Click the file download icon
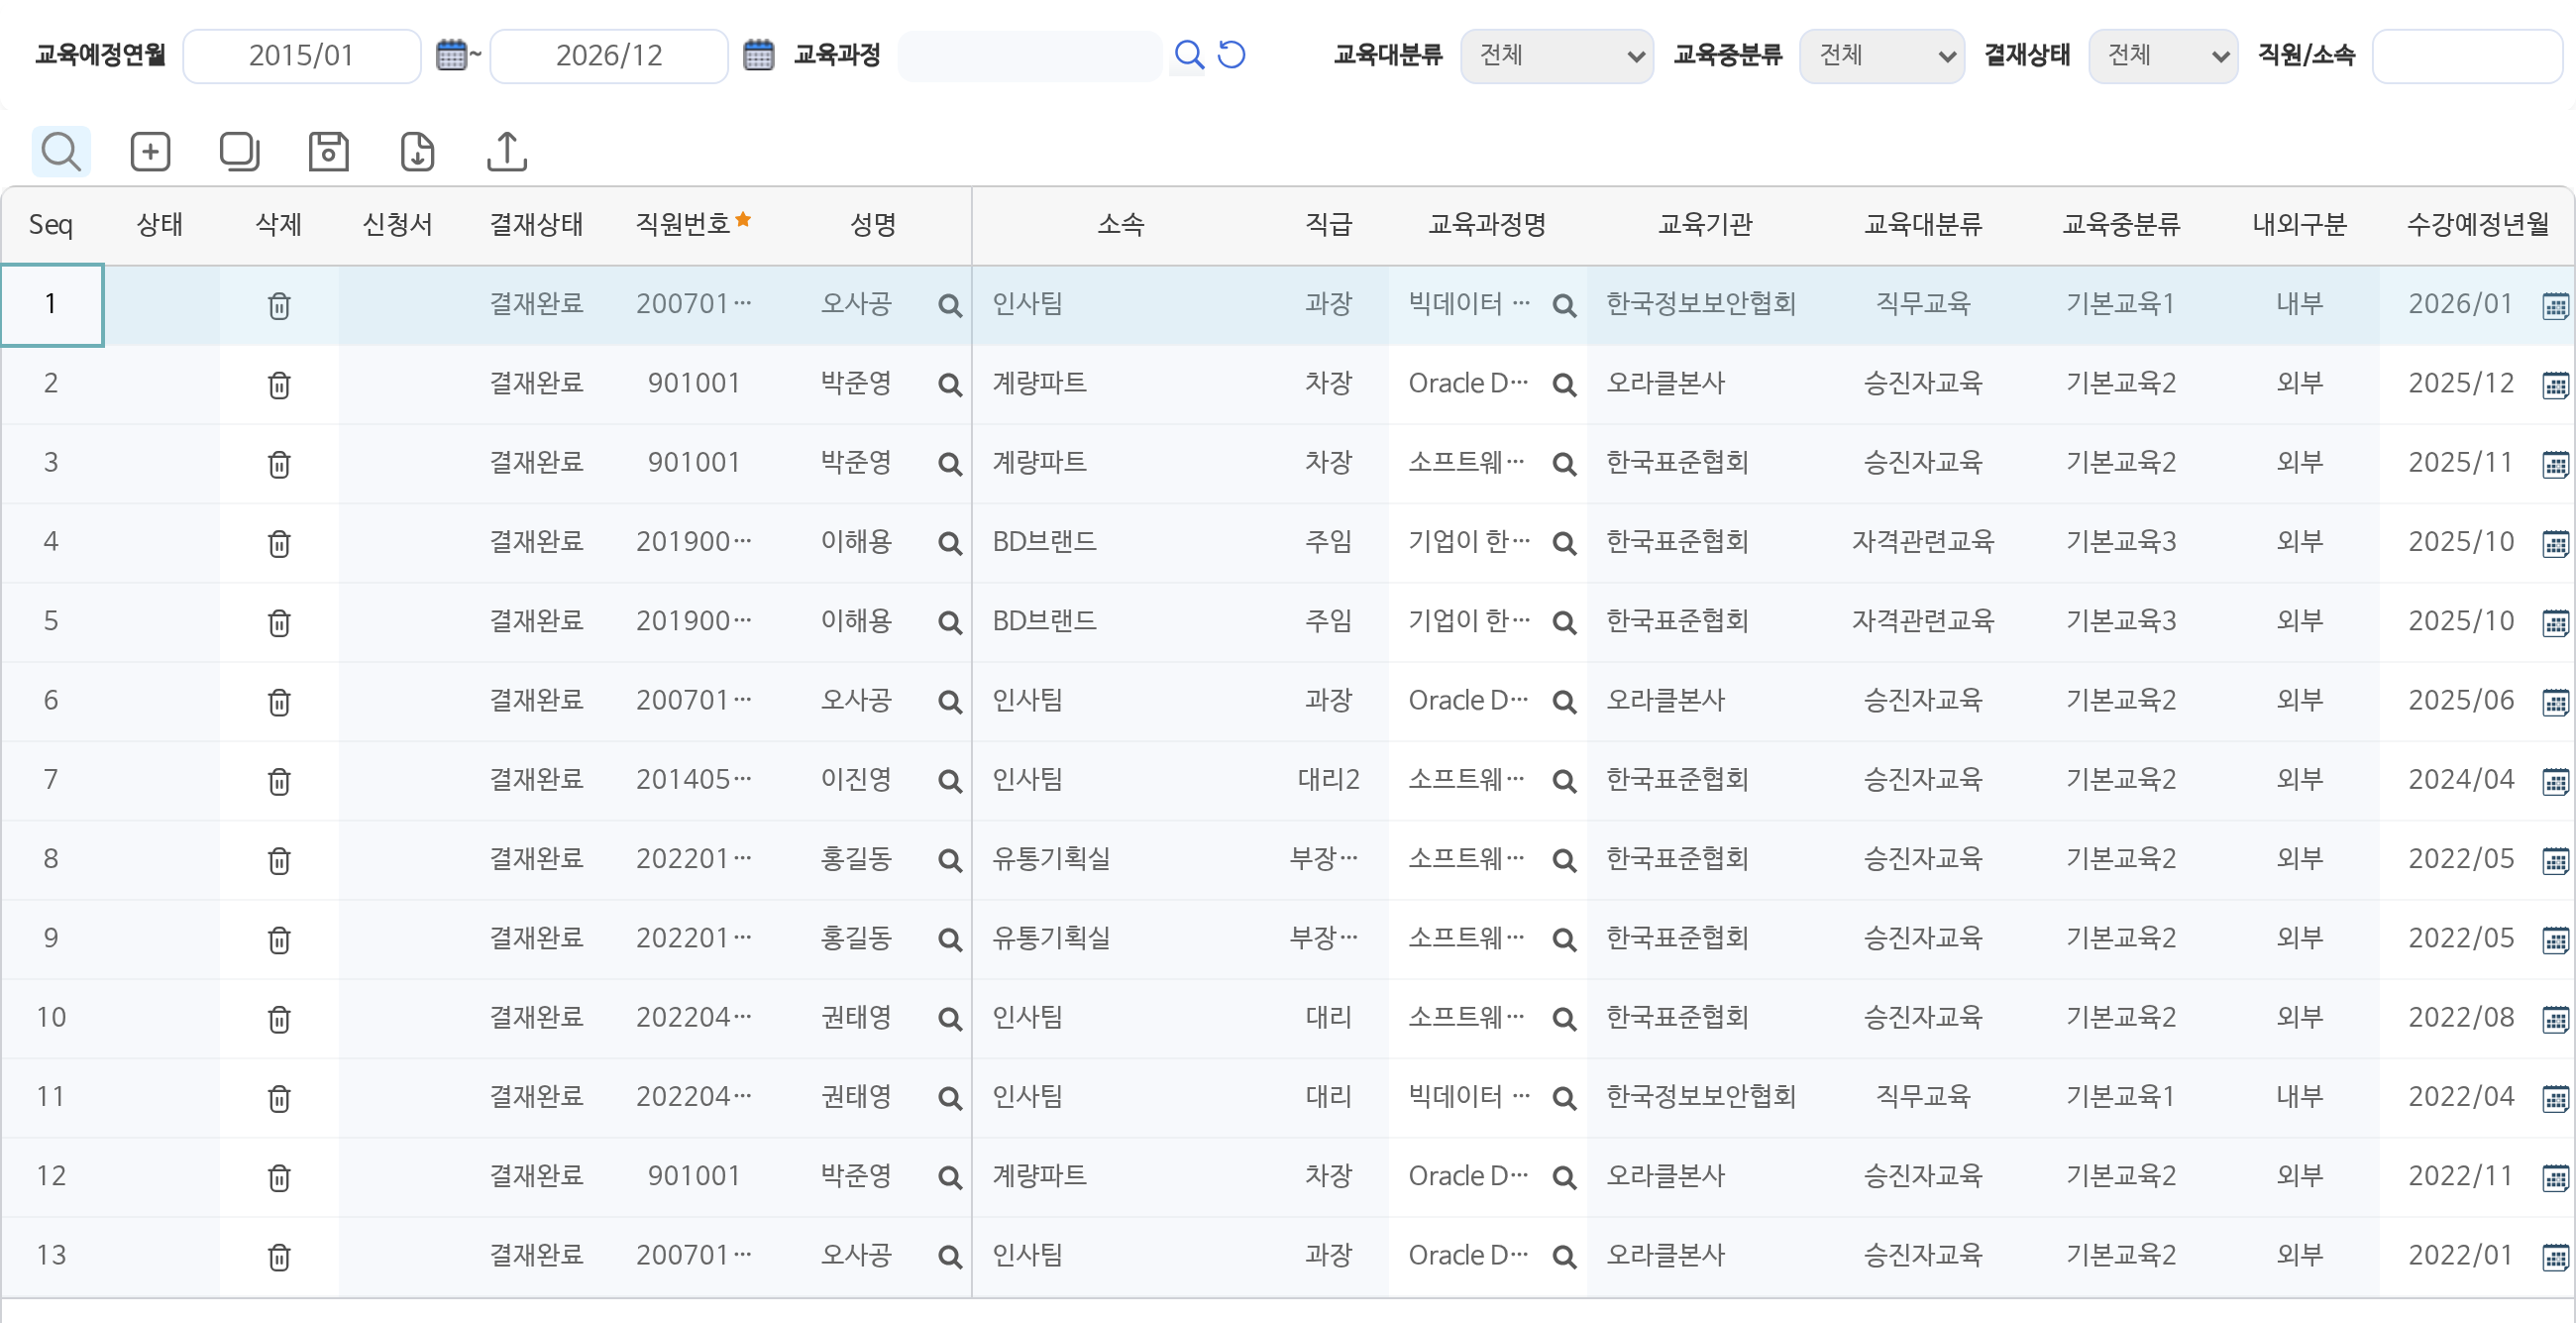The height and width of the screenshot is (1323, 2576). (417, 152)
